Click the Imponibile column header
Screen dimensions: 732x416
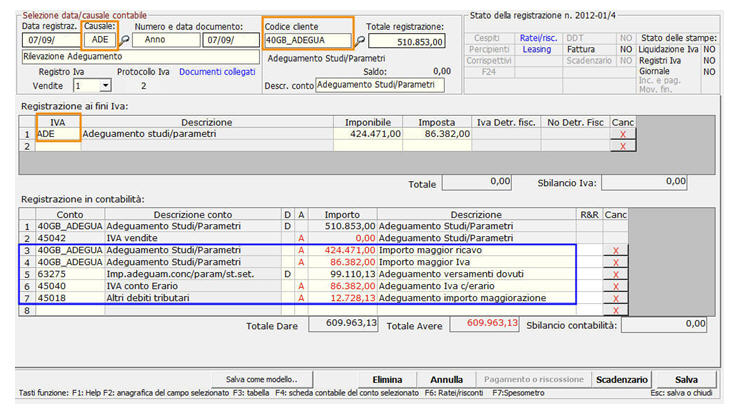pyautogui.click(x=368, y=122)
